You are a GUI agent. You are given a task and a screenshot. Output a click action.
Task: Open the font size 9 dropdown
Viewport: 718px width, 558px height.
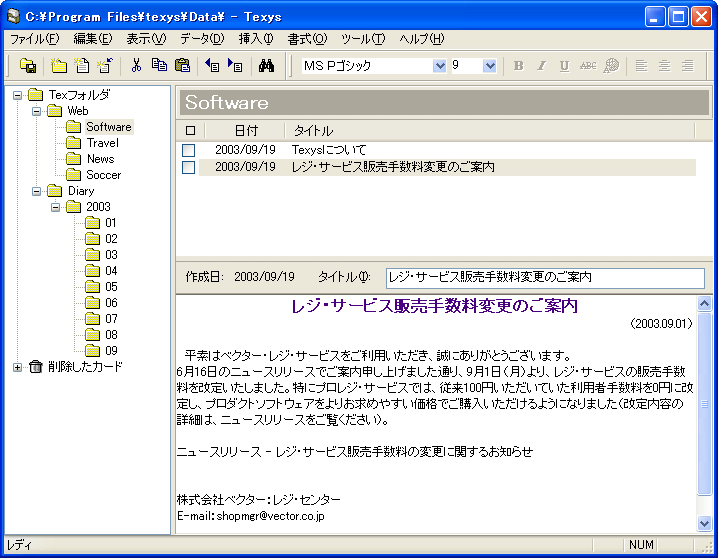click(490, 66)
